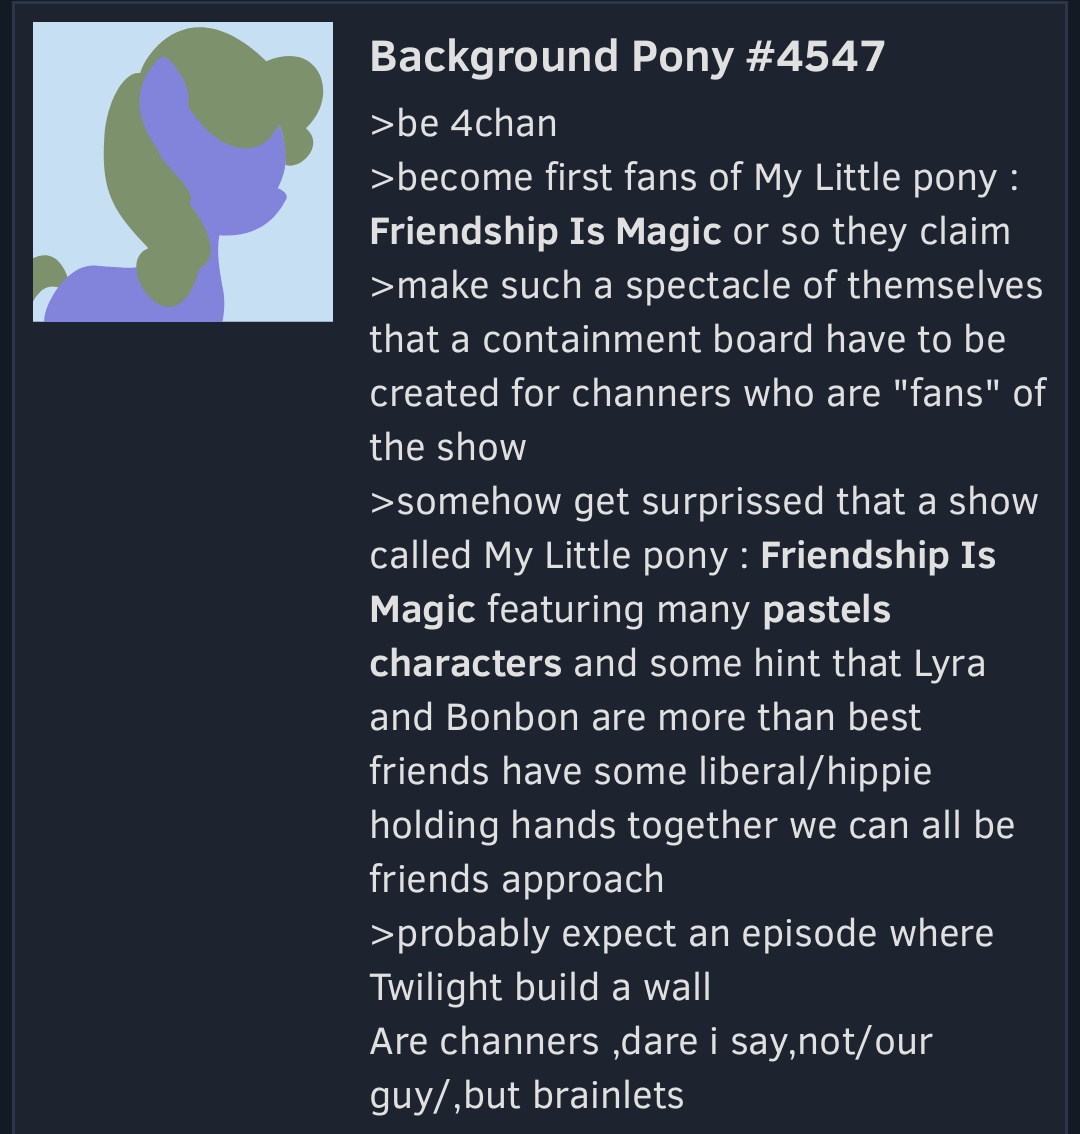The image size is (1080, 1134).
Task: Click the '>probably expect an episode where' line
Action: pyautogui.click(x=682, y=934)
